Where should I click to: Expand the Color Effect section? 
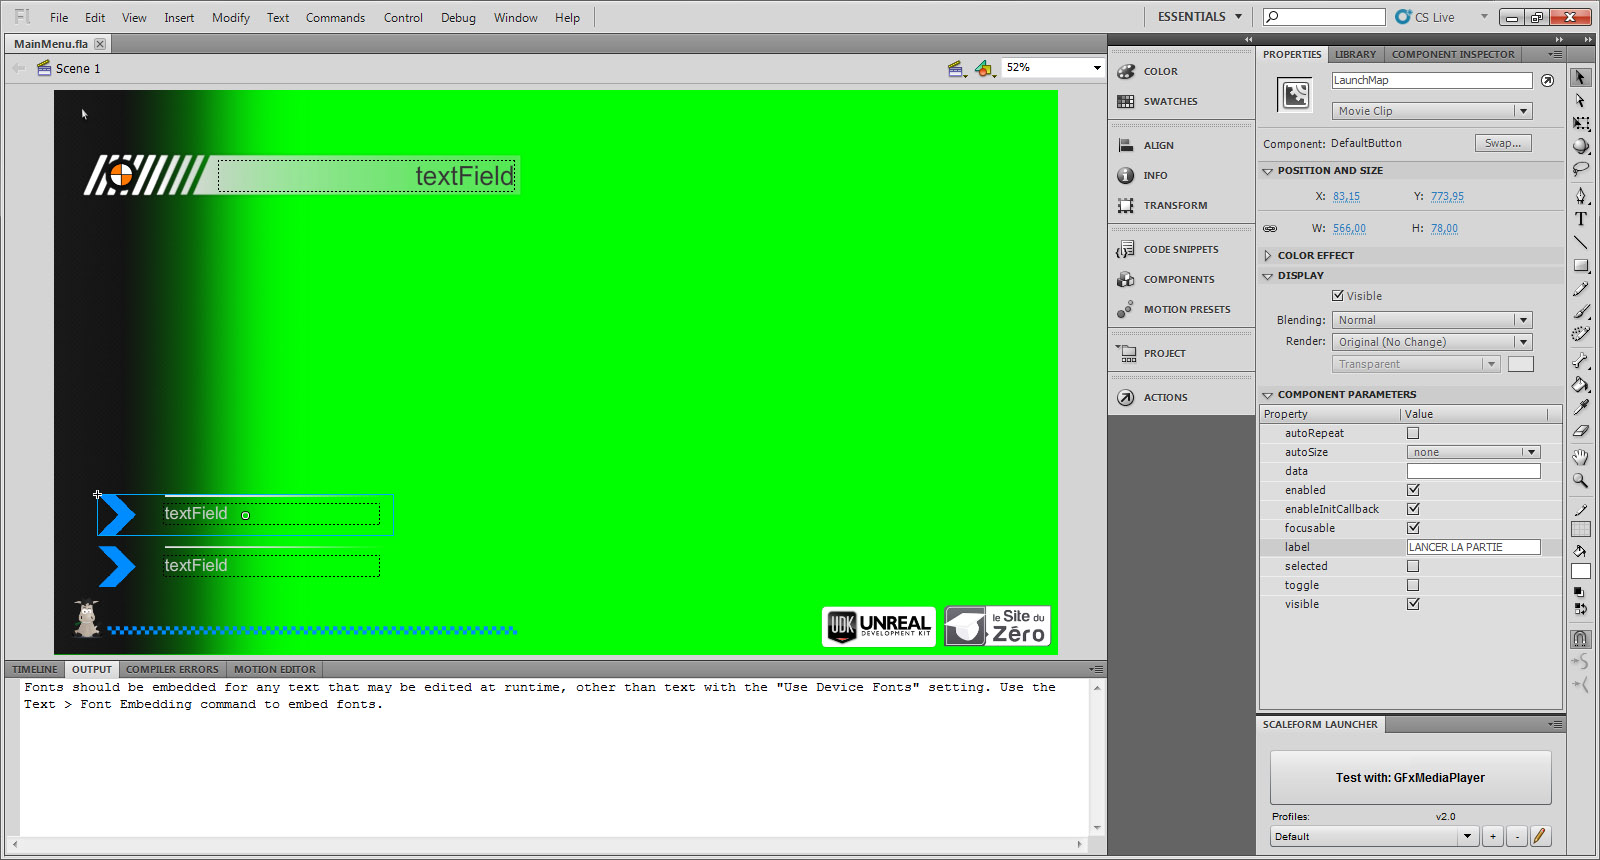pyautogui.click(x=1315, y=256)
